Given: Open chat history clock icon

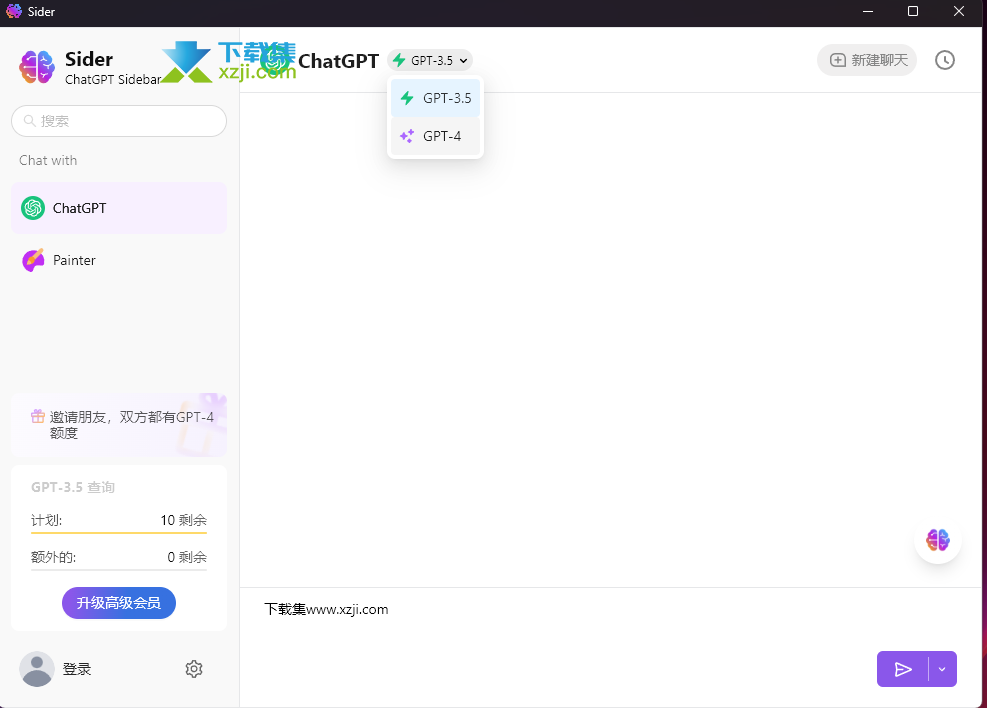Looking at the screenshot, I should [945, 60].
